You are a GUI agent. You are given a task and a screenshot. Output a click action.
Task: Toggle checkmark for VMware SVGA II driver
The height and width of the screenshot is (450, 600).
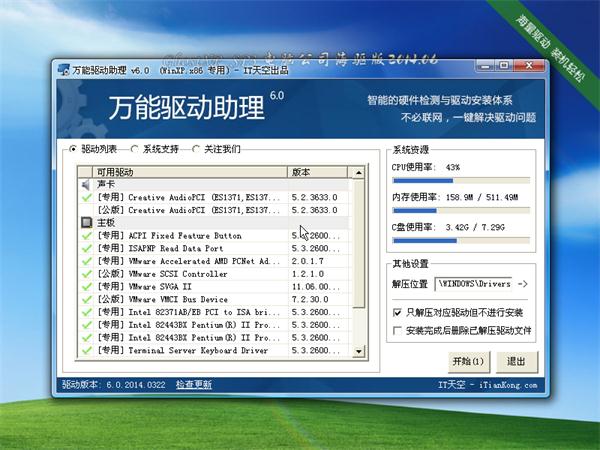[x=87, y=287]
